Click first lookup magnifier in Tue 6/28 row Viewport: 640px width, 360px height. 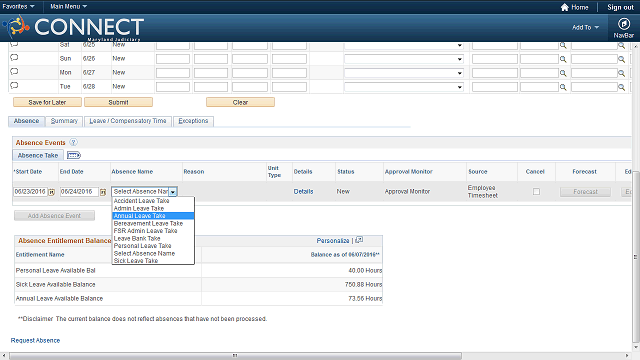[x=563, y=87]
